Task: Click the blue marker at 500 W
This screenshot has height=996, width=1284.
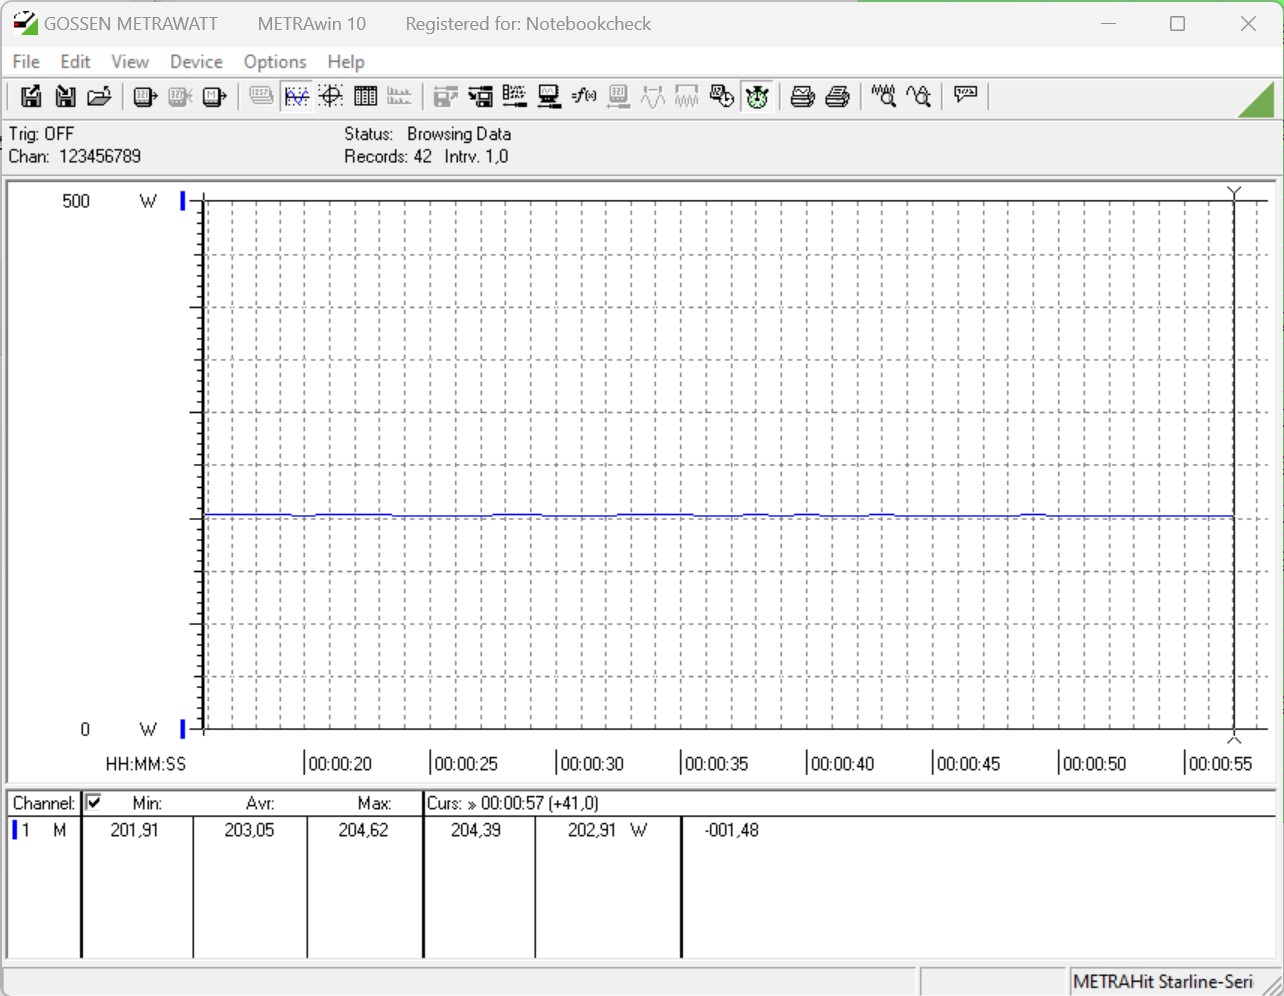Action: pyautogui.click(x=183, y=201)
